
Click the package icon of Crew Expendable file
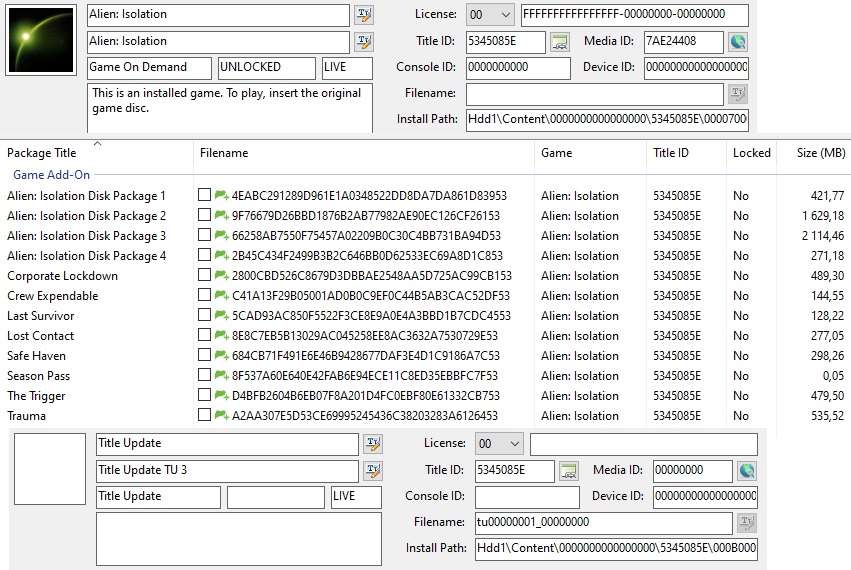[x=221, y=295]
